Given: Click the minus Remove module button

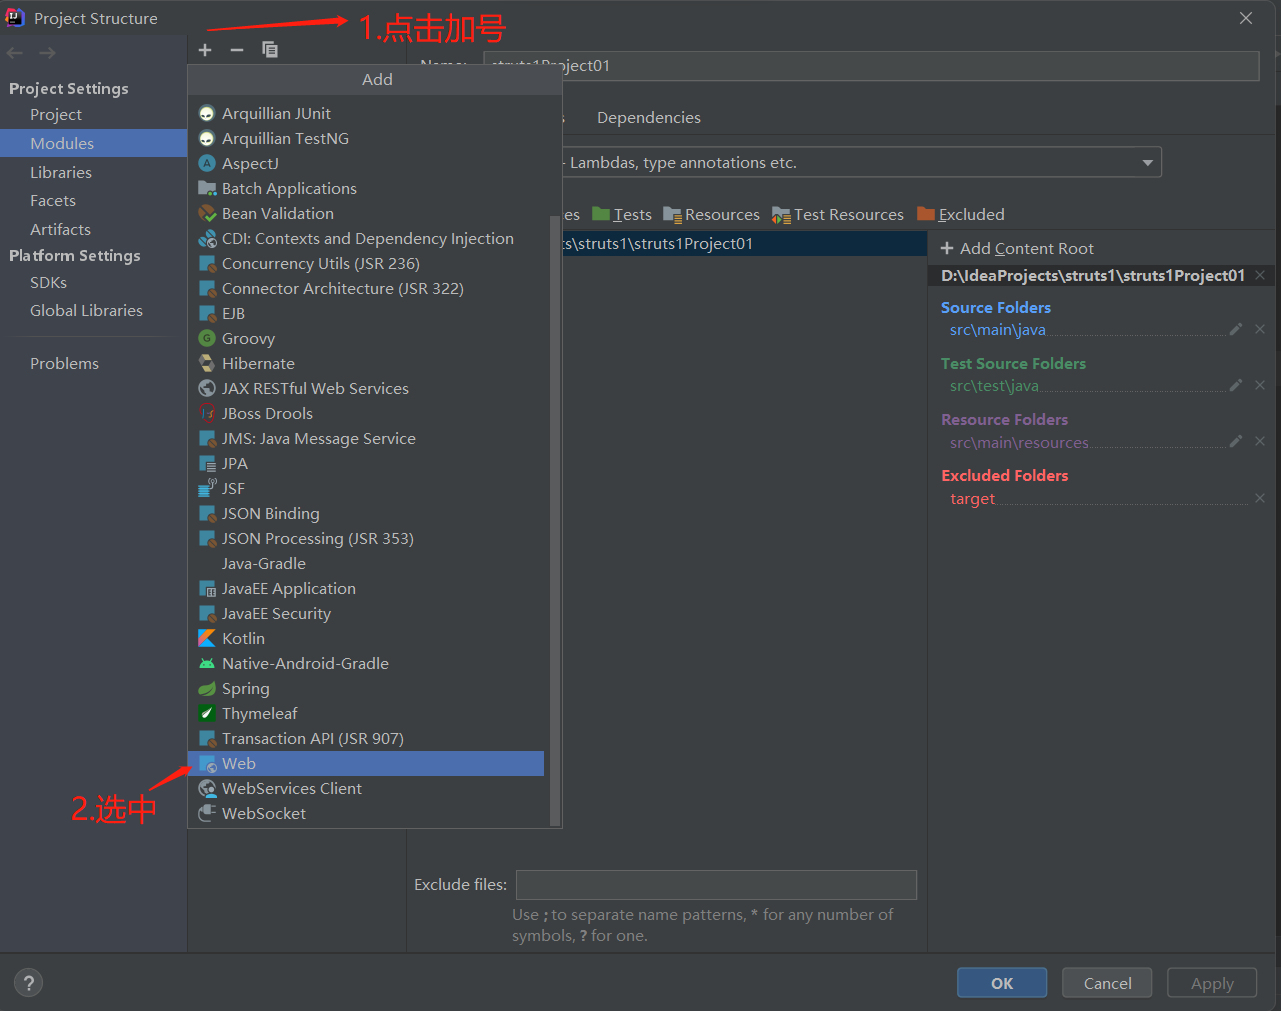Looking at the screenshot, I should (237, 50).
